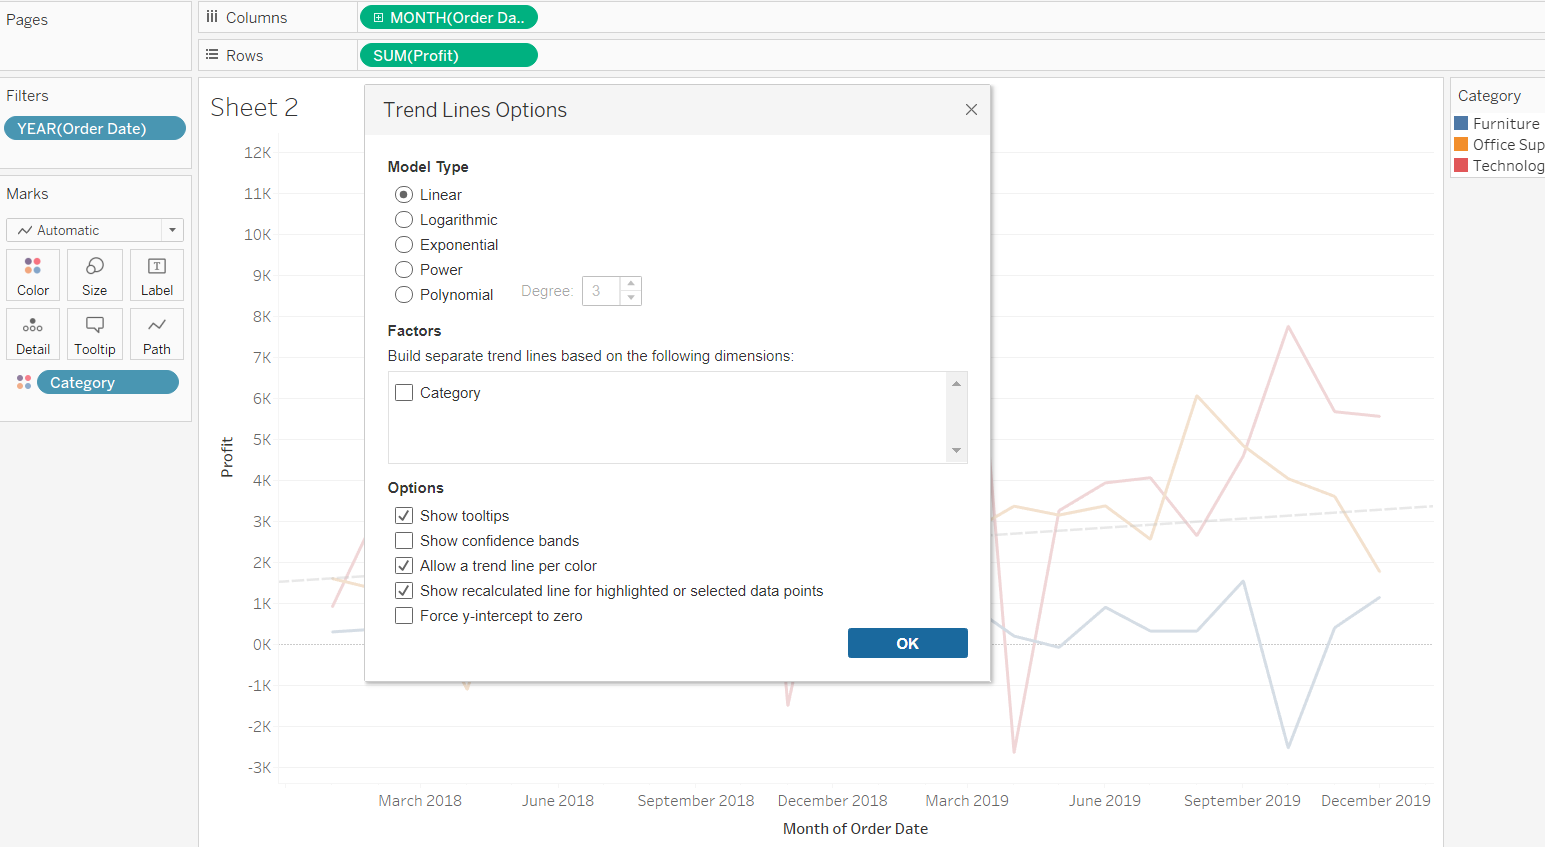
Task: Click the Category legend header
Action: [1489, 96]
